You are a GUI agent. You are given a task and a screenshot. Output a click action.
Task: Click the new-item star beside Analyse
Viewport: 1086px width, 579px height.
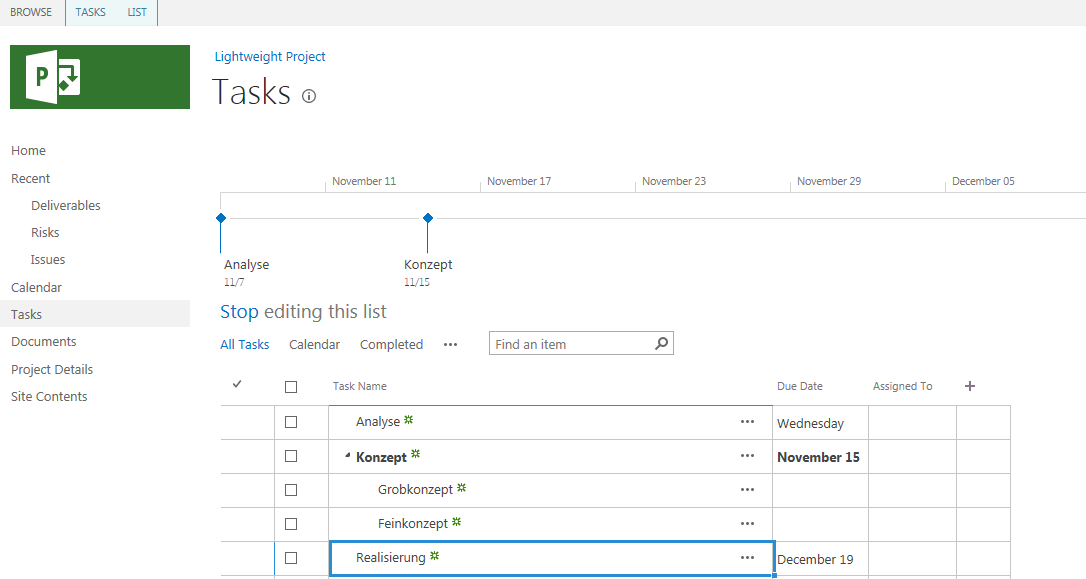point(409,419)
